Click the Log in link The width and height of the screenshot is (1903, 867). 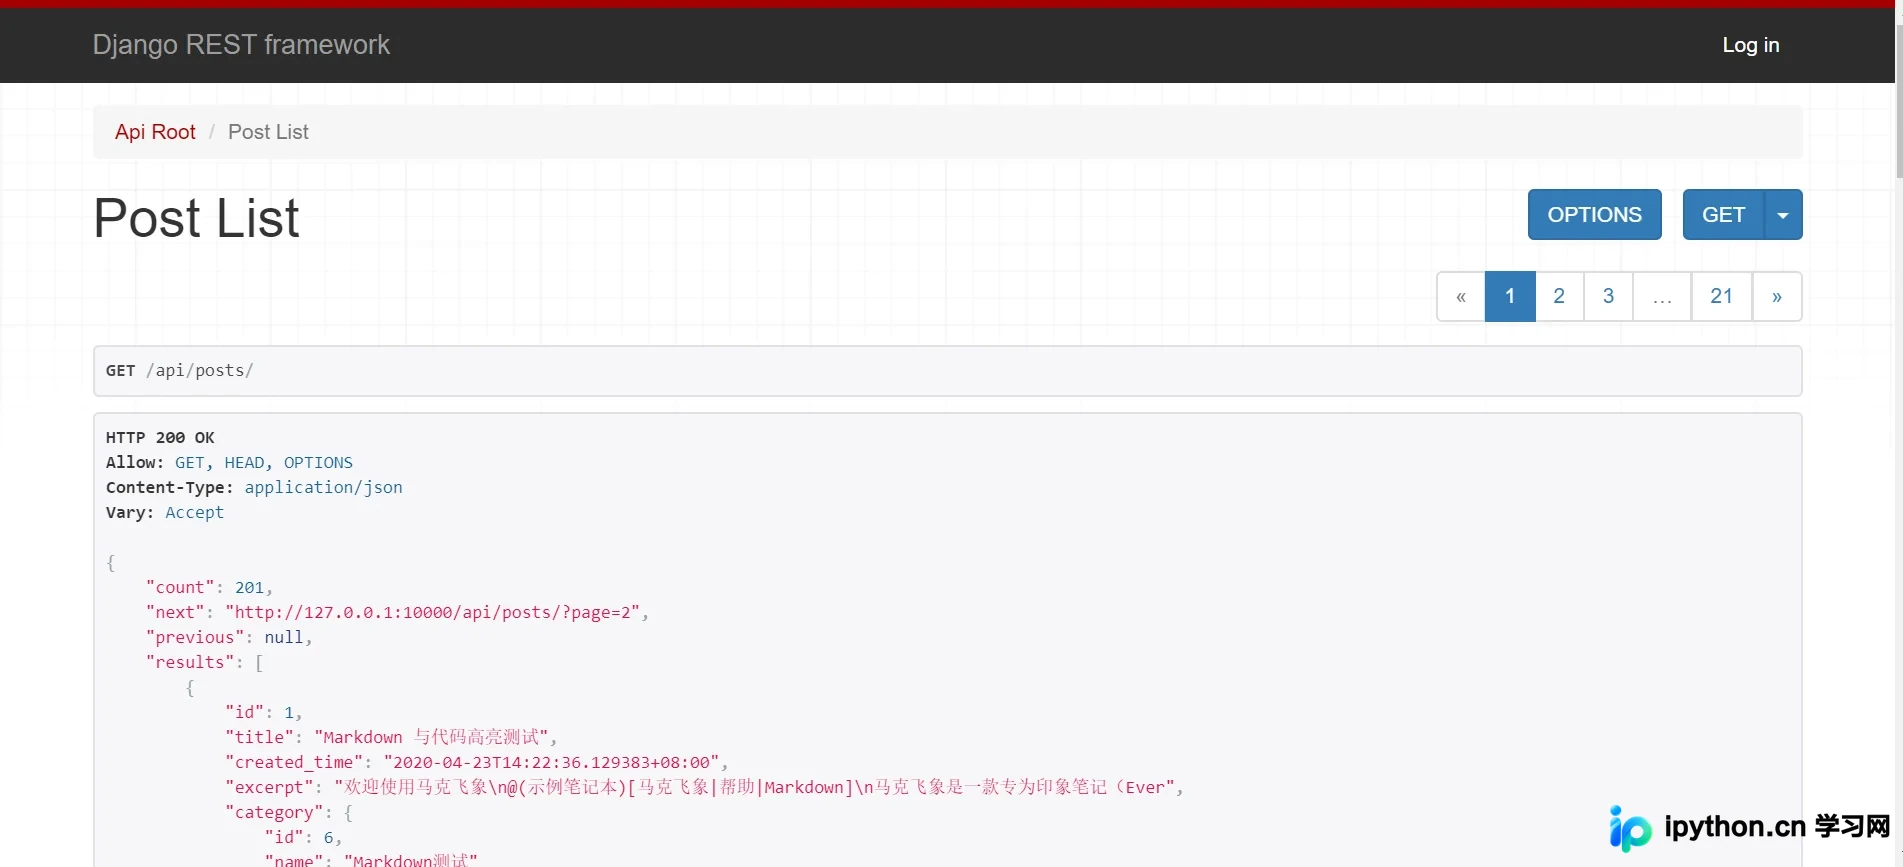[x=1750, y=45]
